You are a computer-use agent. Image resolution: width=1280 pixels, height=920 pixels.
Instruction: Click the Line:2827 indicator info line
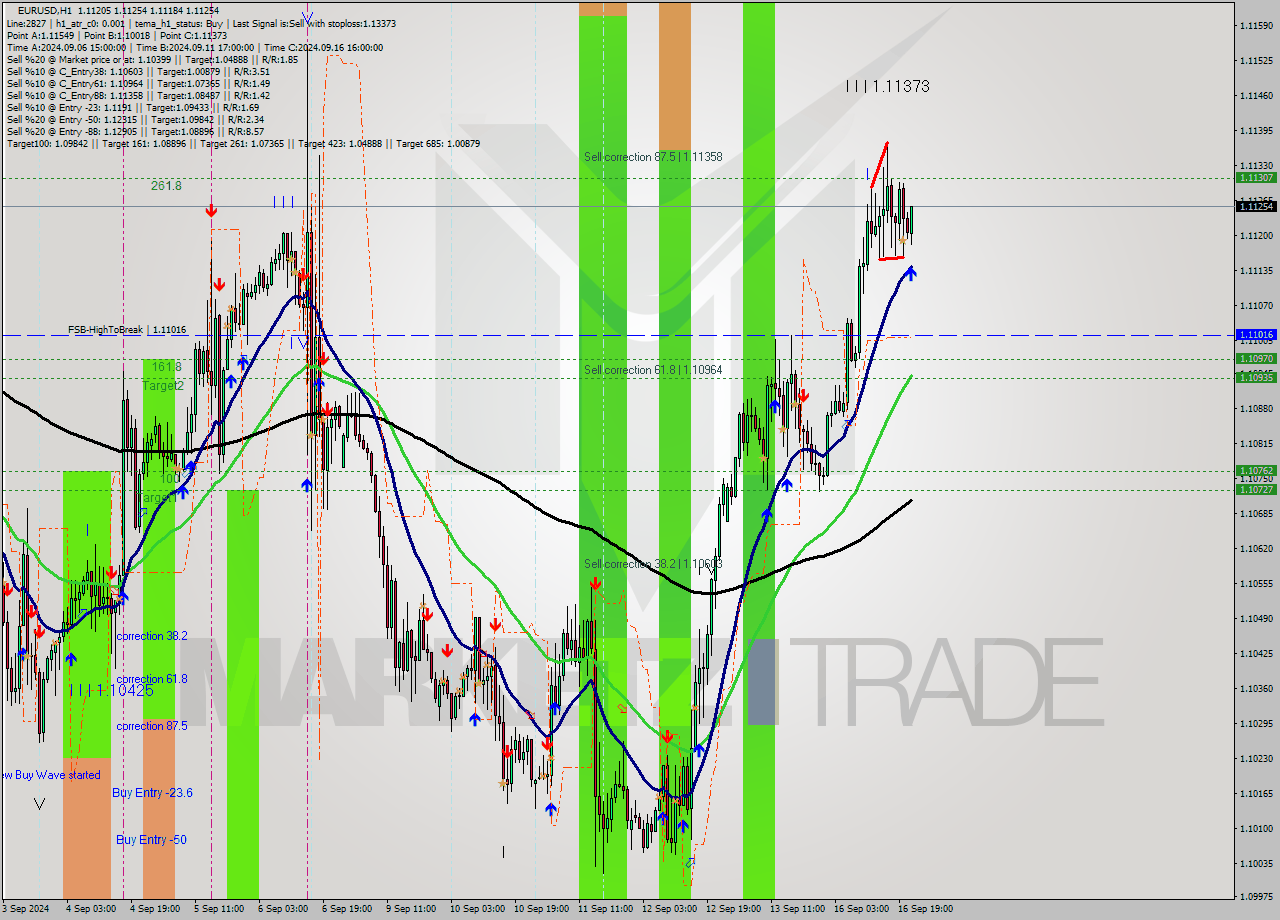point(201,23)
